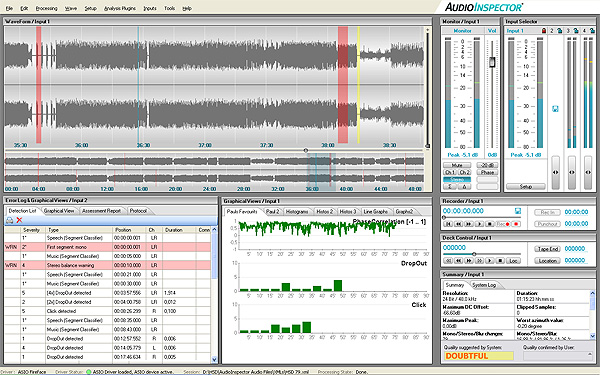Viewport: 600px width, 375px height.
Task: Click the play button in the Recorder transport
Action: [479, 224]
